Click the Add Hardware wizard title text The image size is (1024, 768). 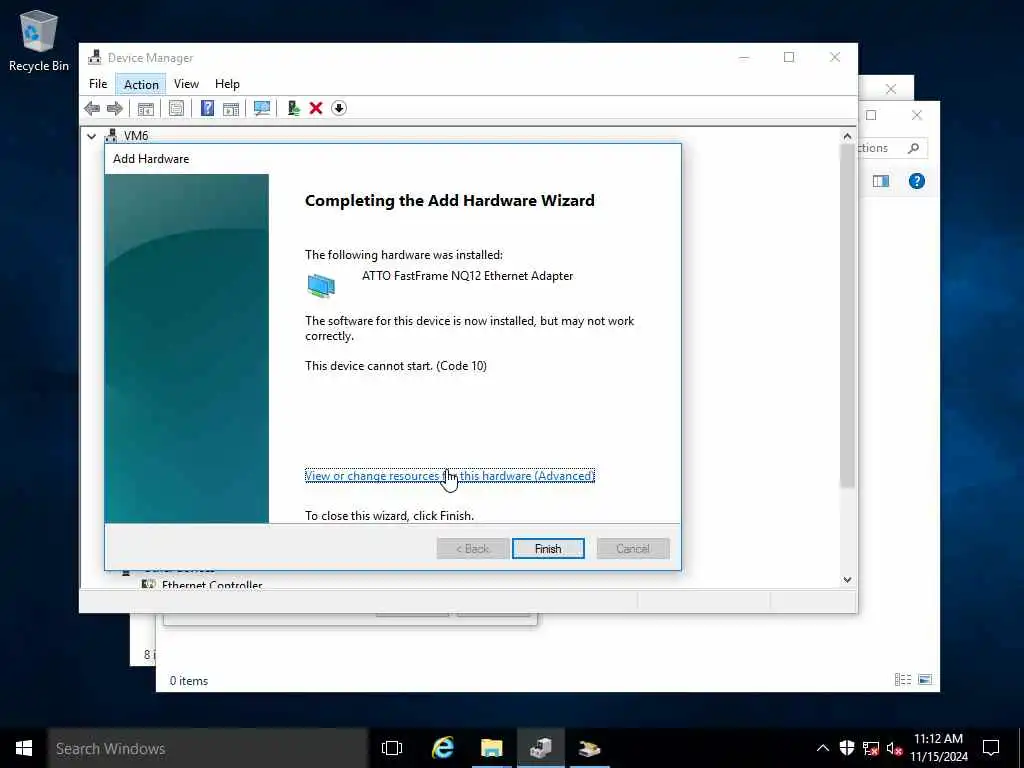coord(151,159)
